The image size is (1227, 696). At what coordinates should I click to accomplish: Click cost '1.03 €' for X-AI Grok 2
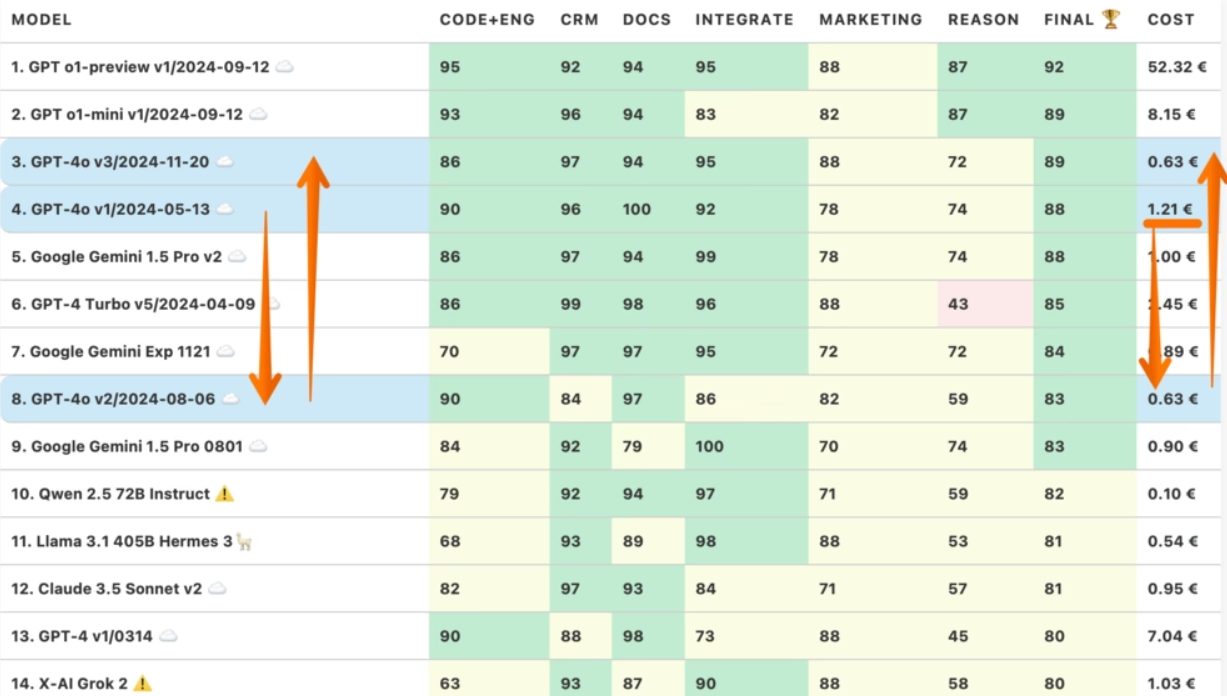(1172, 684)
